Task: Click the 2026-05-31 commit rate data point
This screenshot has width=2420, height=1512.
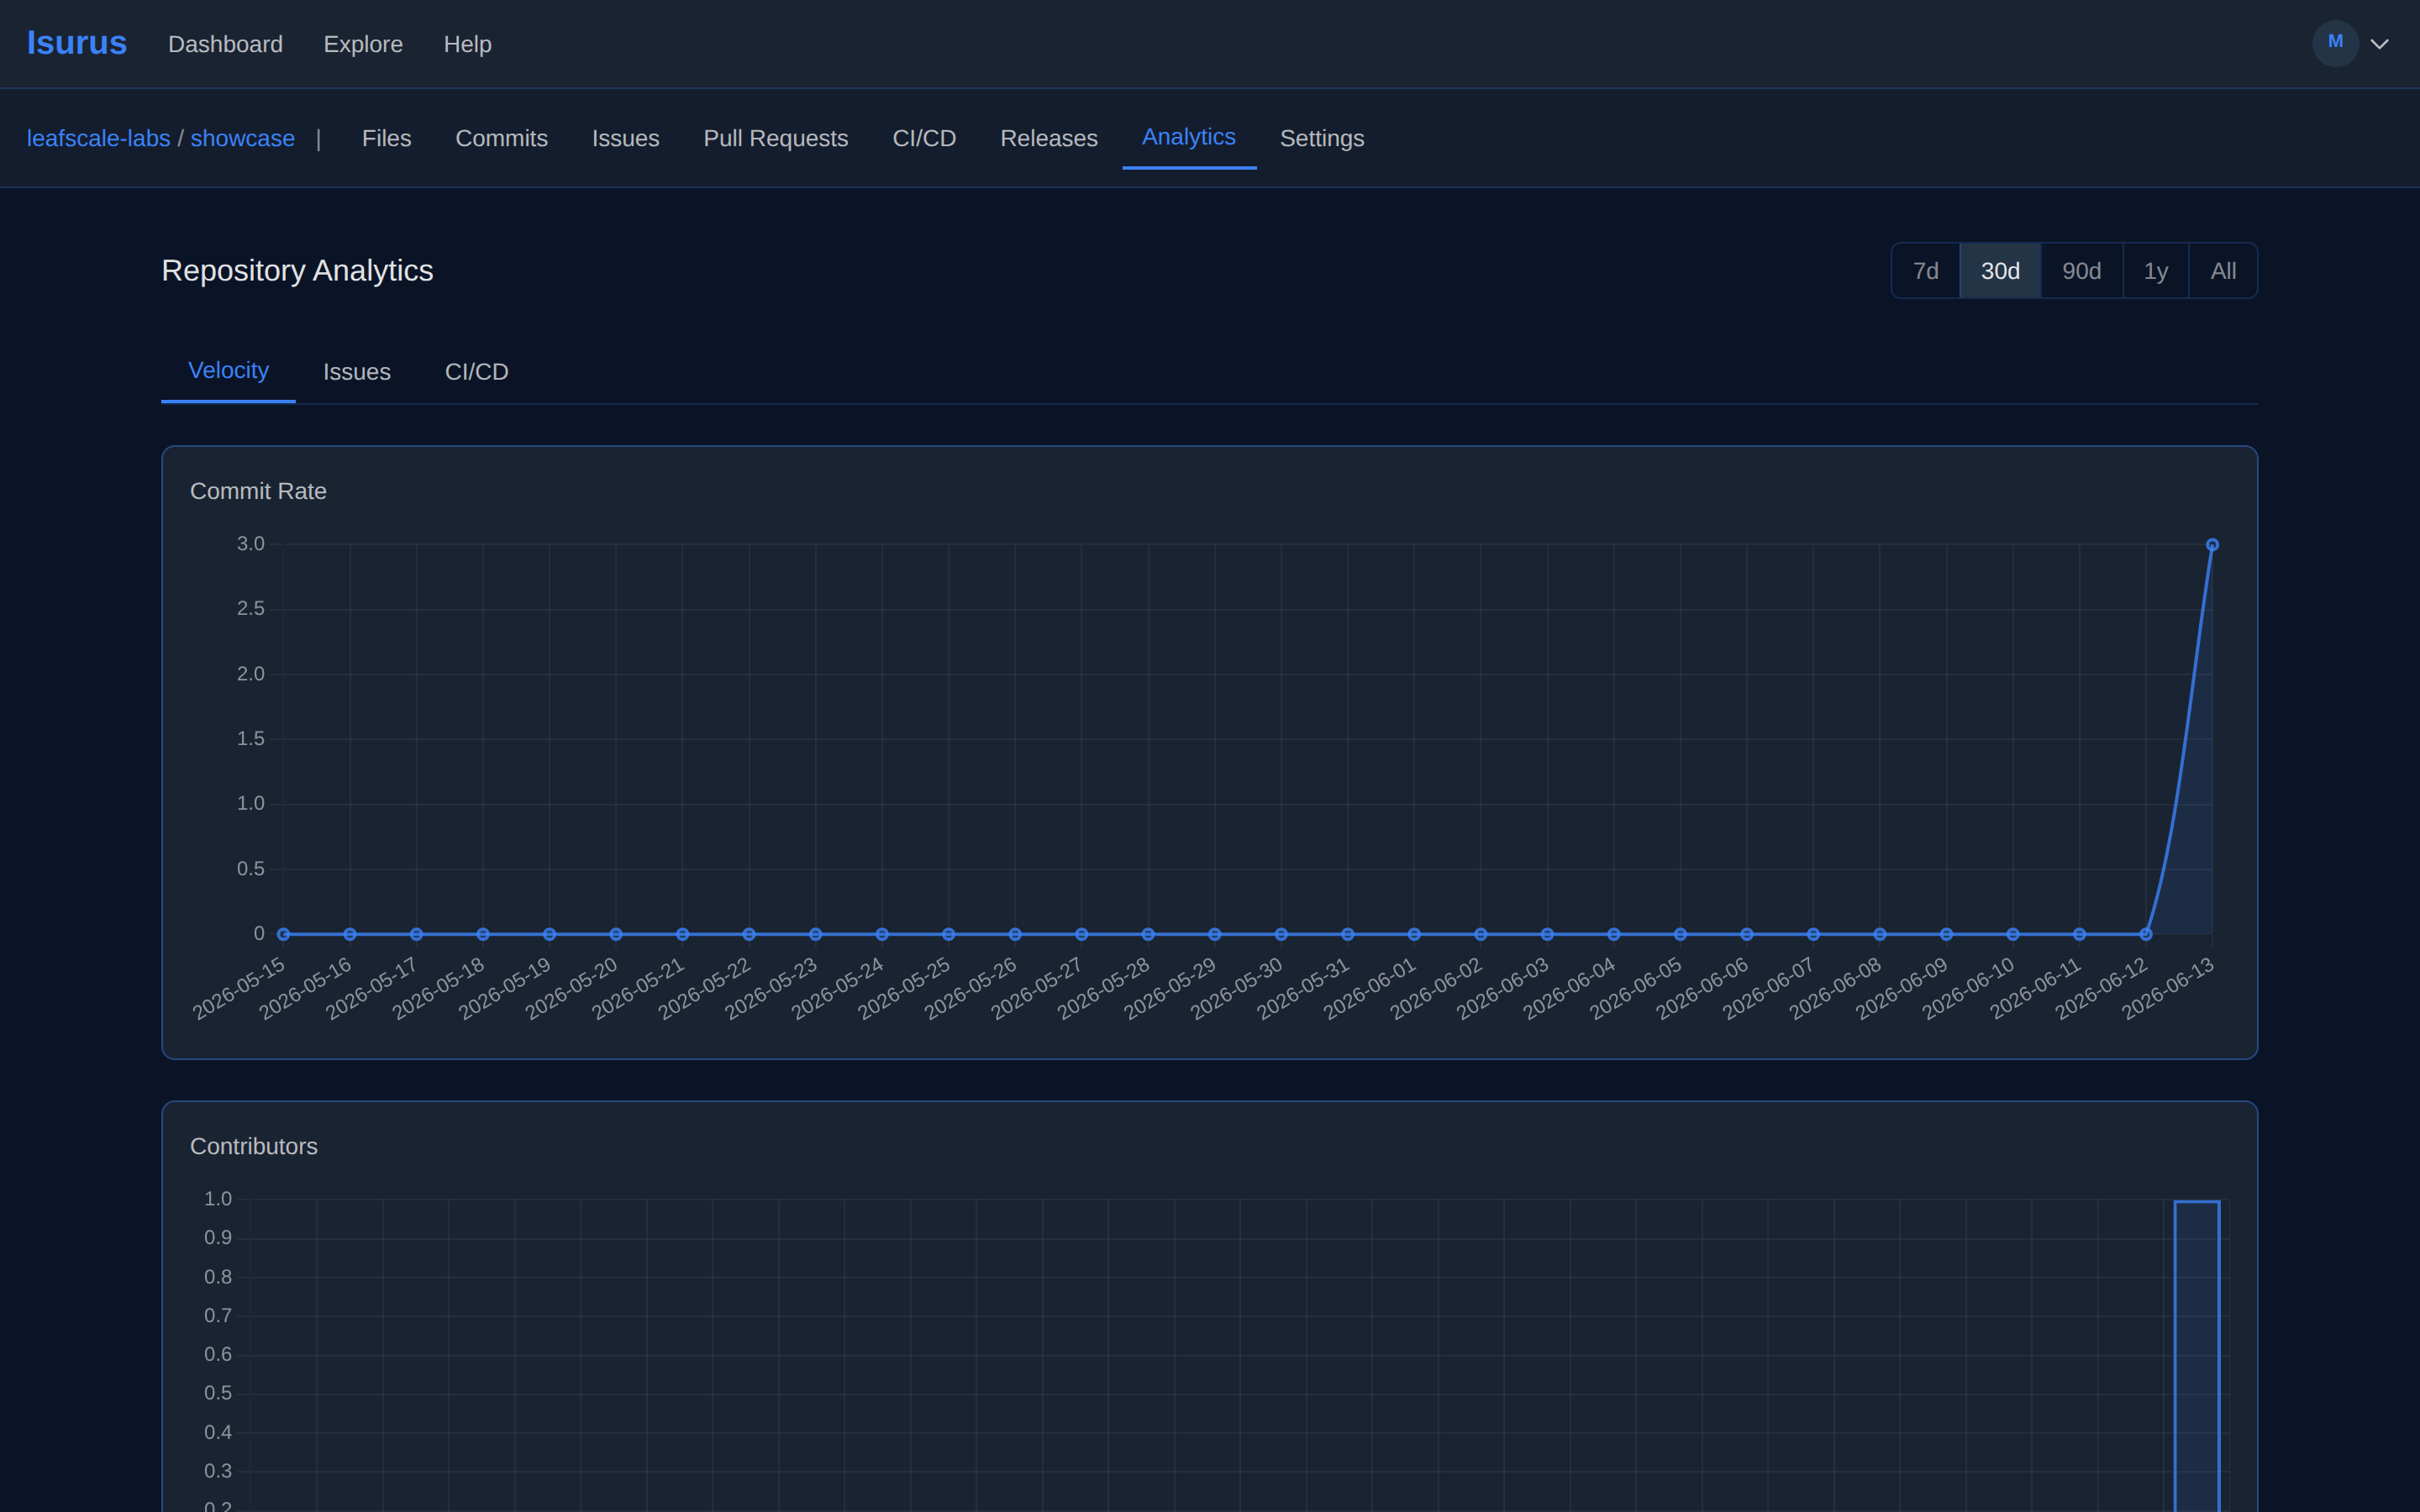Action: tap(1347, 934)
